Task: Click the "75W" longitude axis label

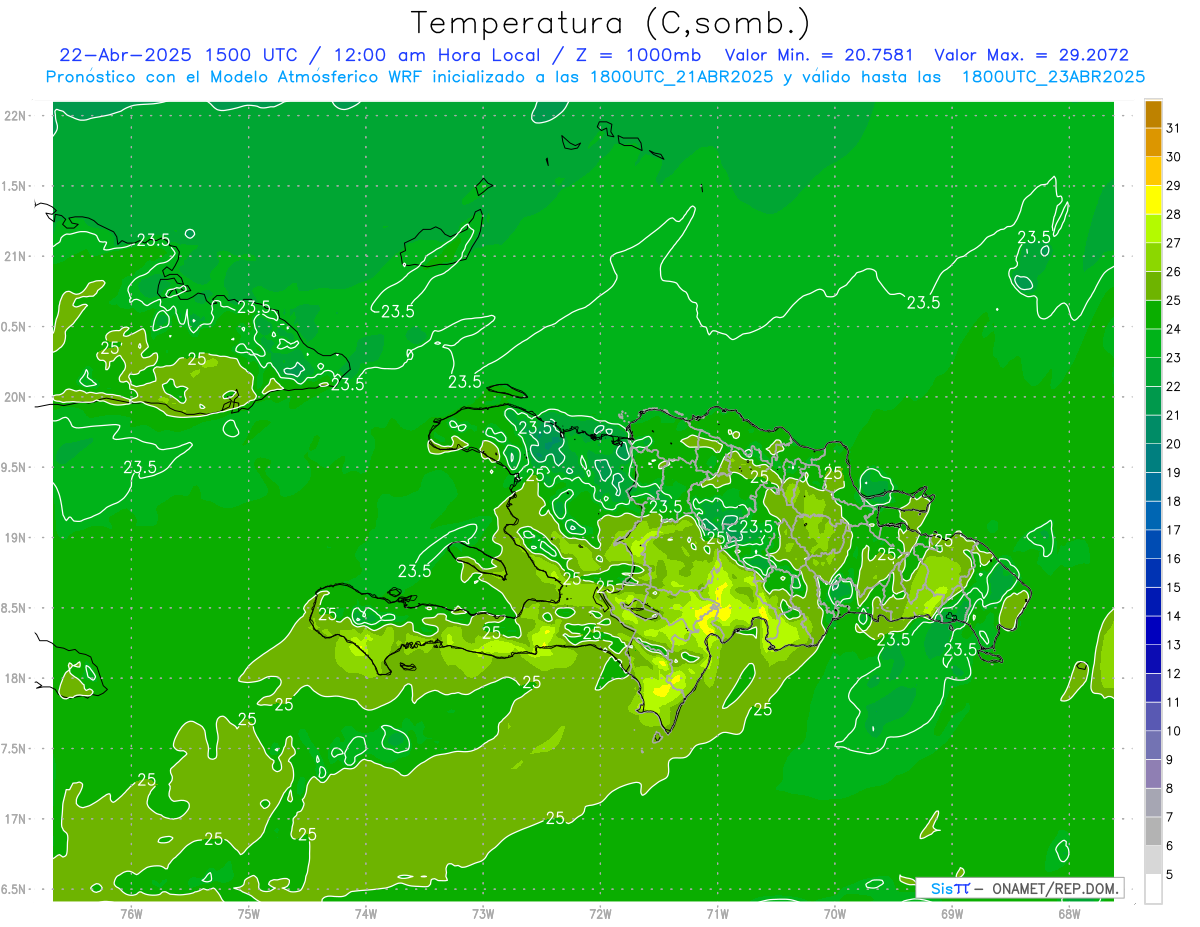Action: (248, 913)
